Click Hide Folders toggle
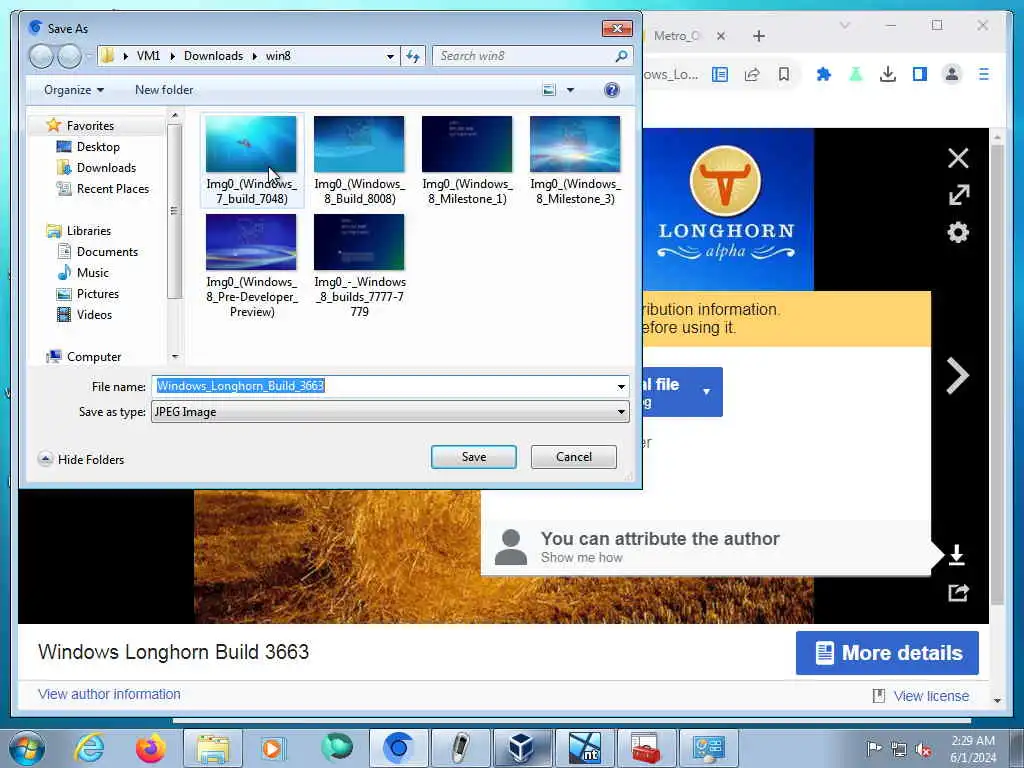The width and height of the screenshot is (1024, 768). 82,460
